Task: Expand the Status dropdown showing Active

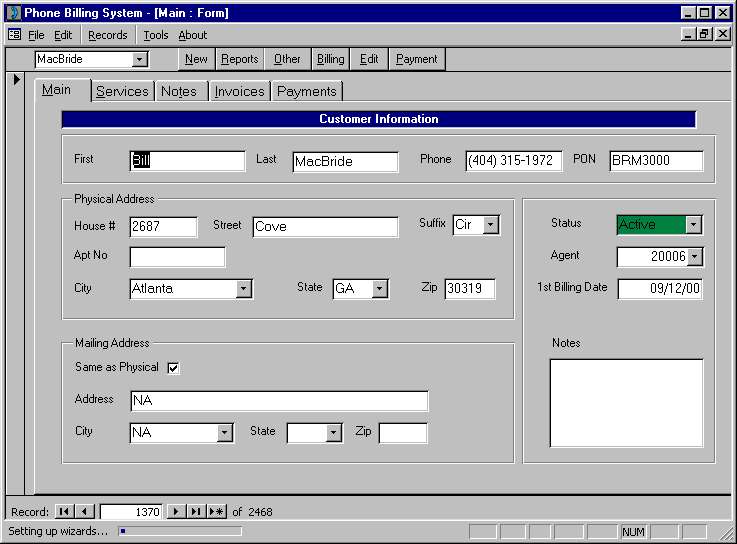Action: [x=693, y=225]
